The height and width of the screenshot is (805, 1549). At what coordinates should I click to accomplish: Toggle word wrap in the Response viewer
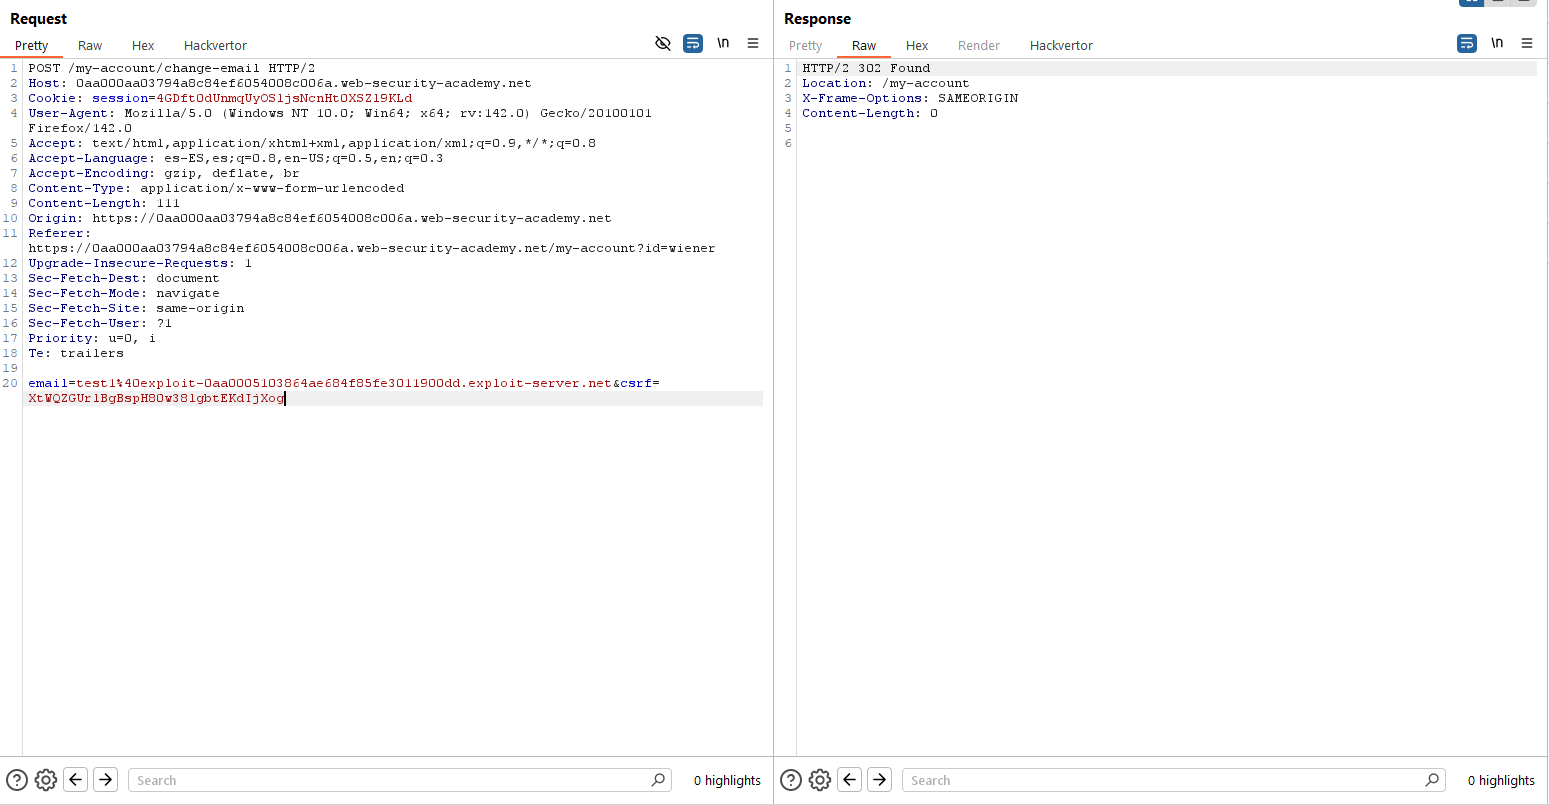coord(1467,43)
